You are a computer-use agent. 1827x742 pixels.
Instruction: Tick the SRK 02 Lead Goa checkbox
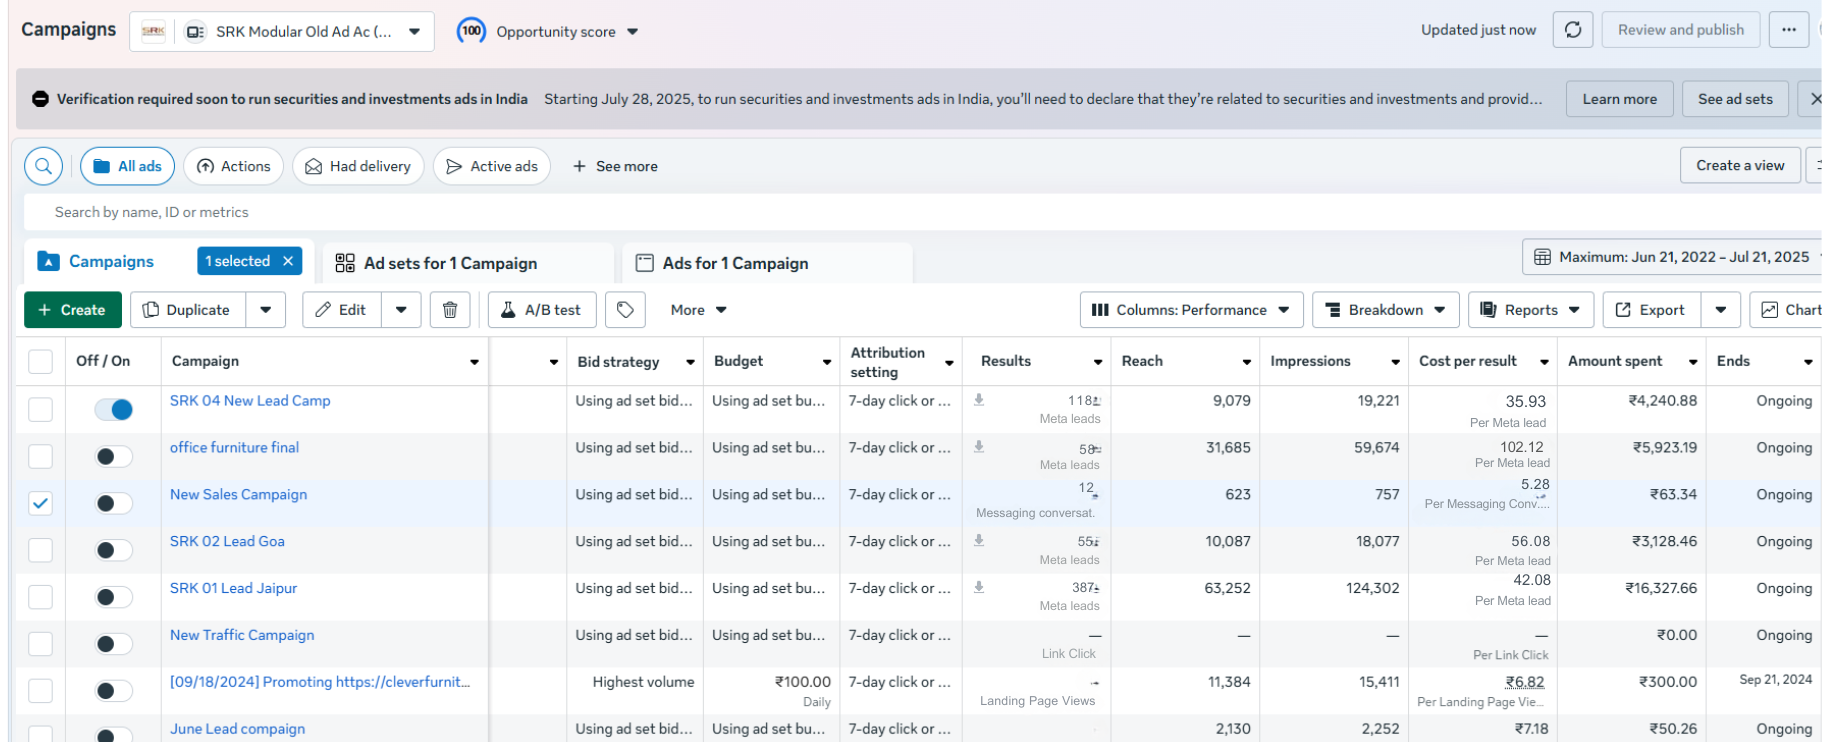pyautogui.click(x=40, y=550)
